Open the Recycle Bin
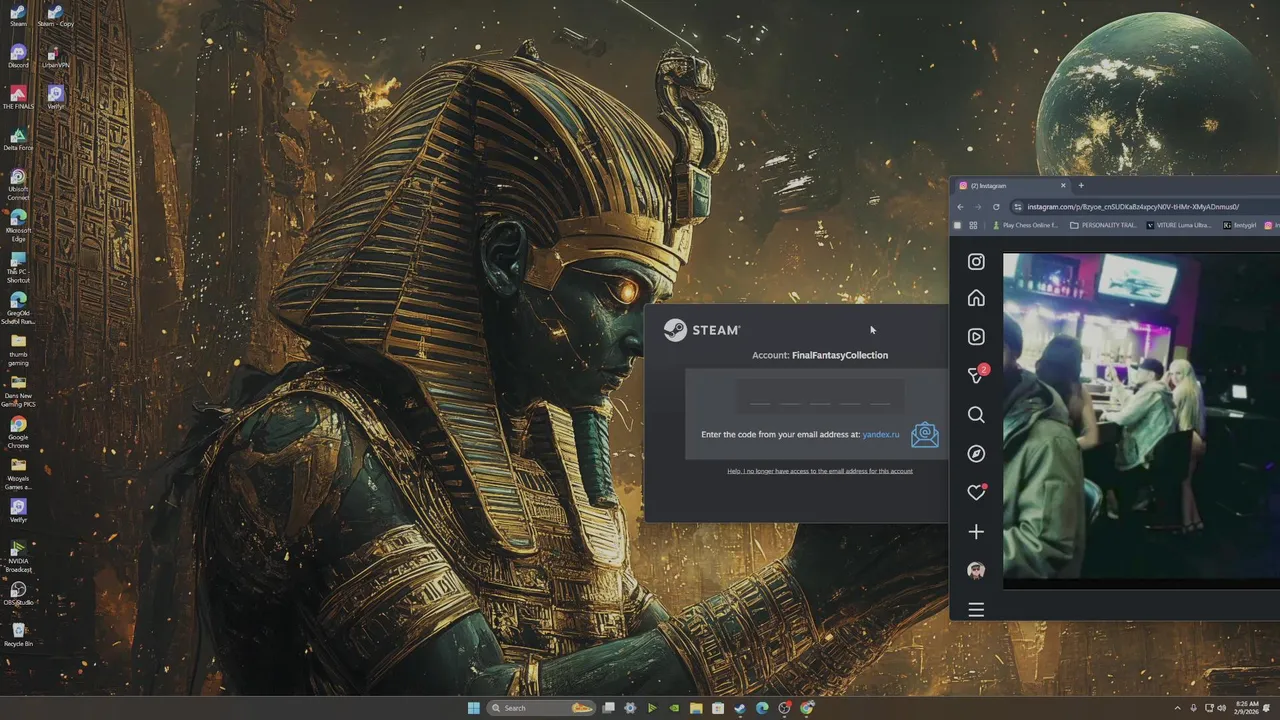The image size is (1280, 720). pos(18,635)
